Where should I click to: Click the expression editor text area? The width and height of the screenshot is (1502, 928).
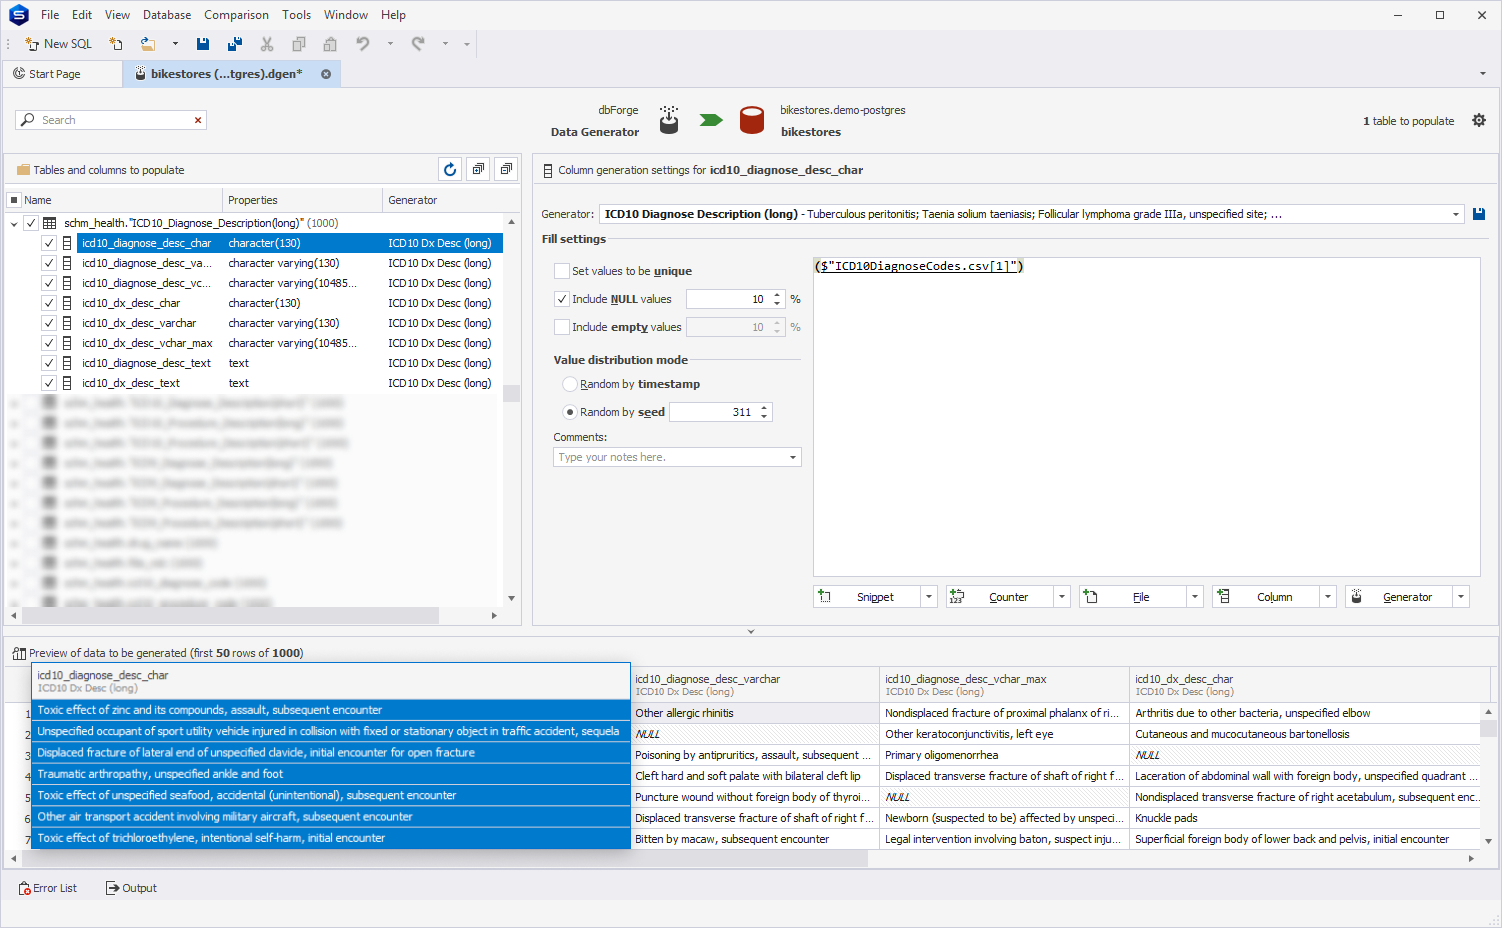pyautogui.click(x=1146, y=417)
